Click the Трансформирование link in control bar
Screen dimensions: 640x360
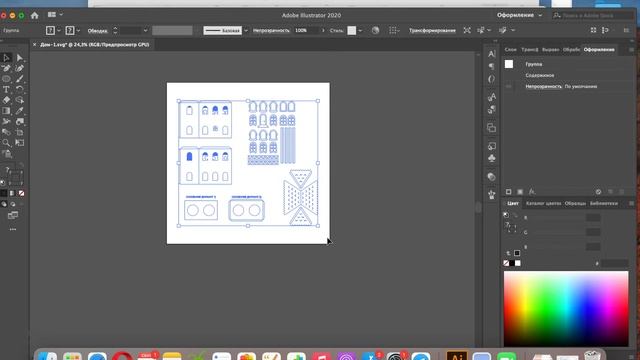point(432,31)
